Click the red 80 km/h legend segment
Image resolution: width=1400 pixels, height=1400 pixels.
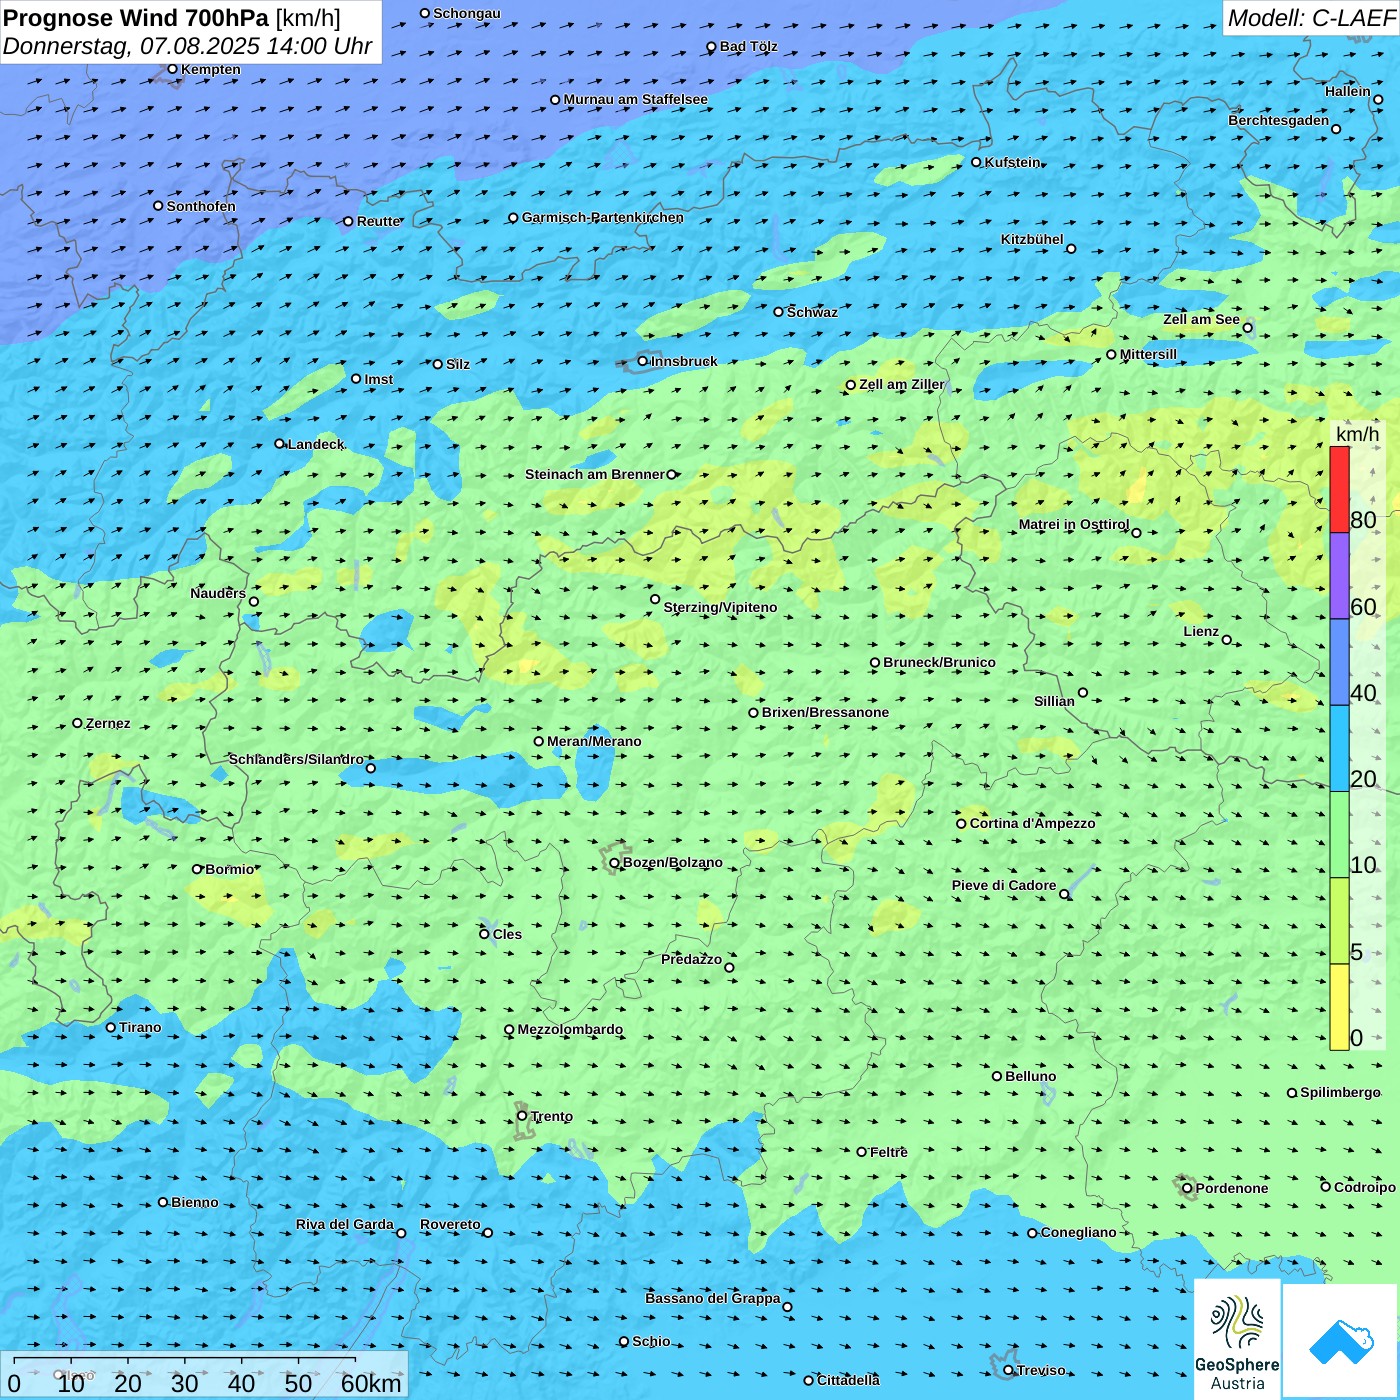[x=1339, y=489]
